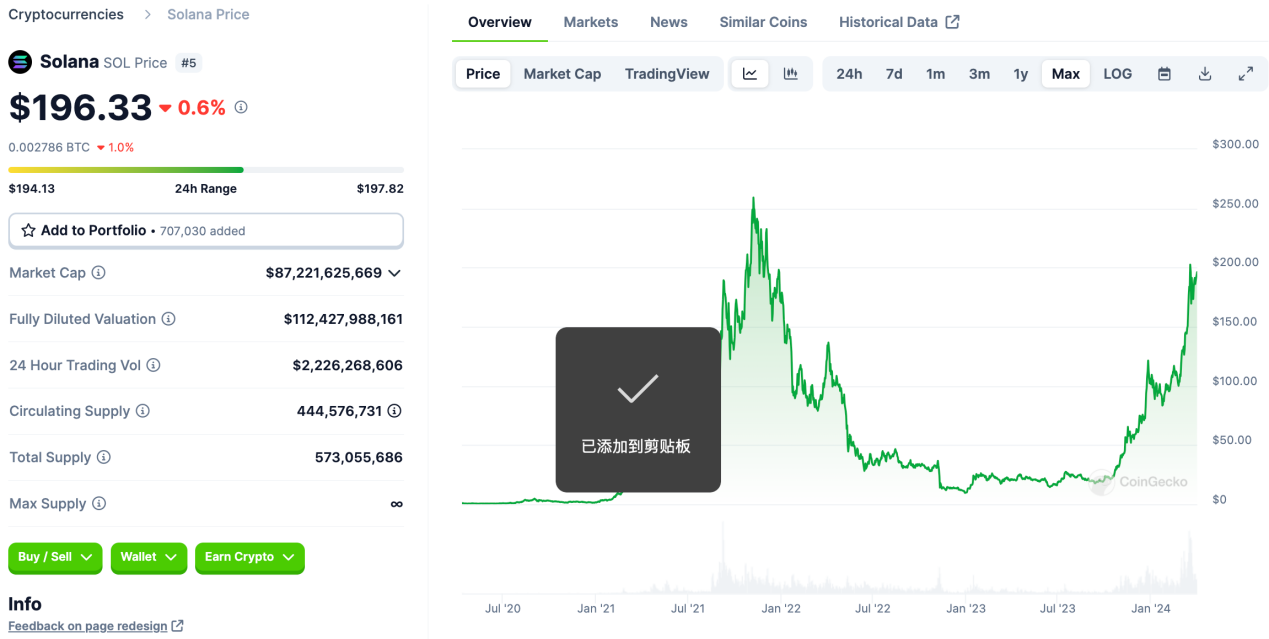1269x639 pixels.
Task: Open the calendar date picker icon
Action: click(x=1163, y=73)
